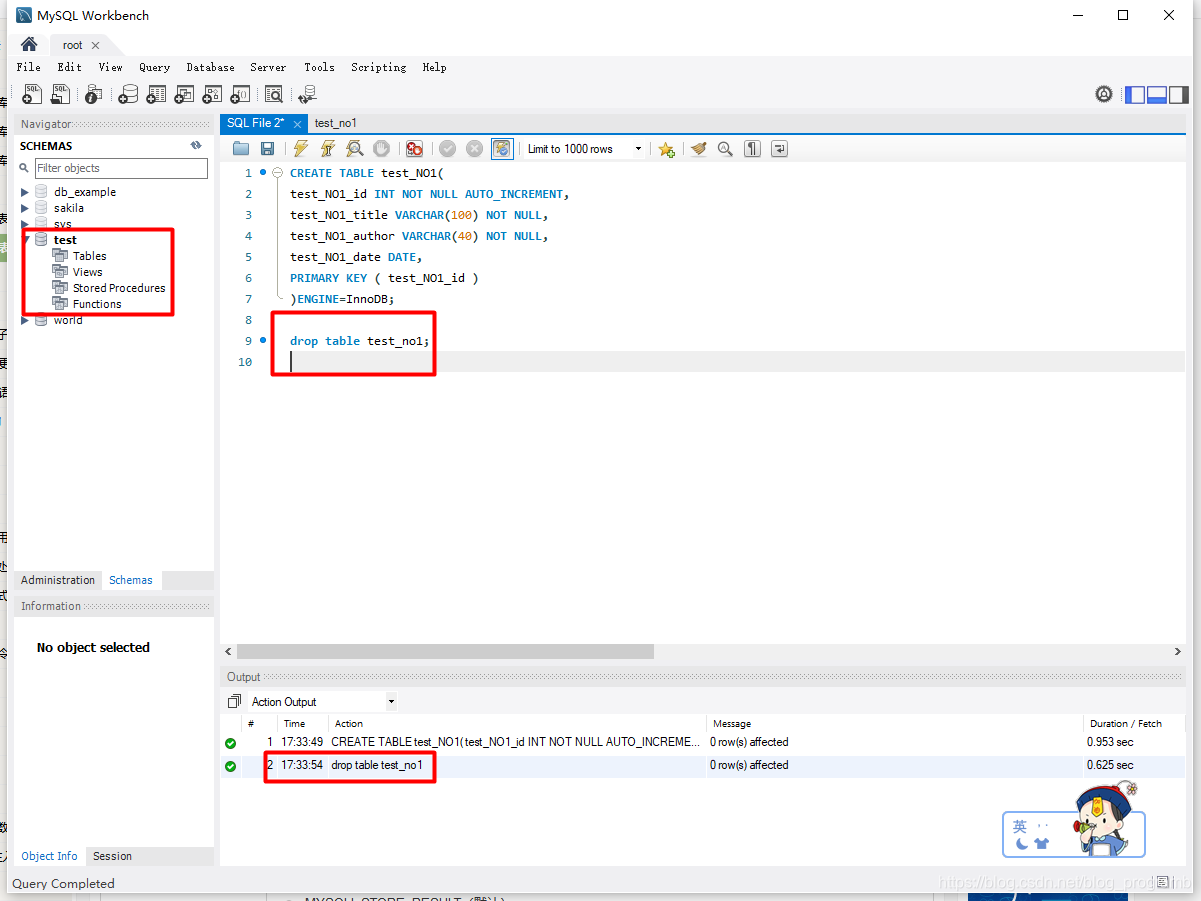1201x901 pixels.
Task: Open the object inspector from main toolbar
Action: point(93,94)
